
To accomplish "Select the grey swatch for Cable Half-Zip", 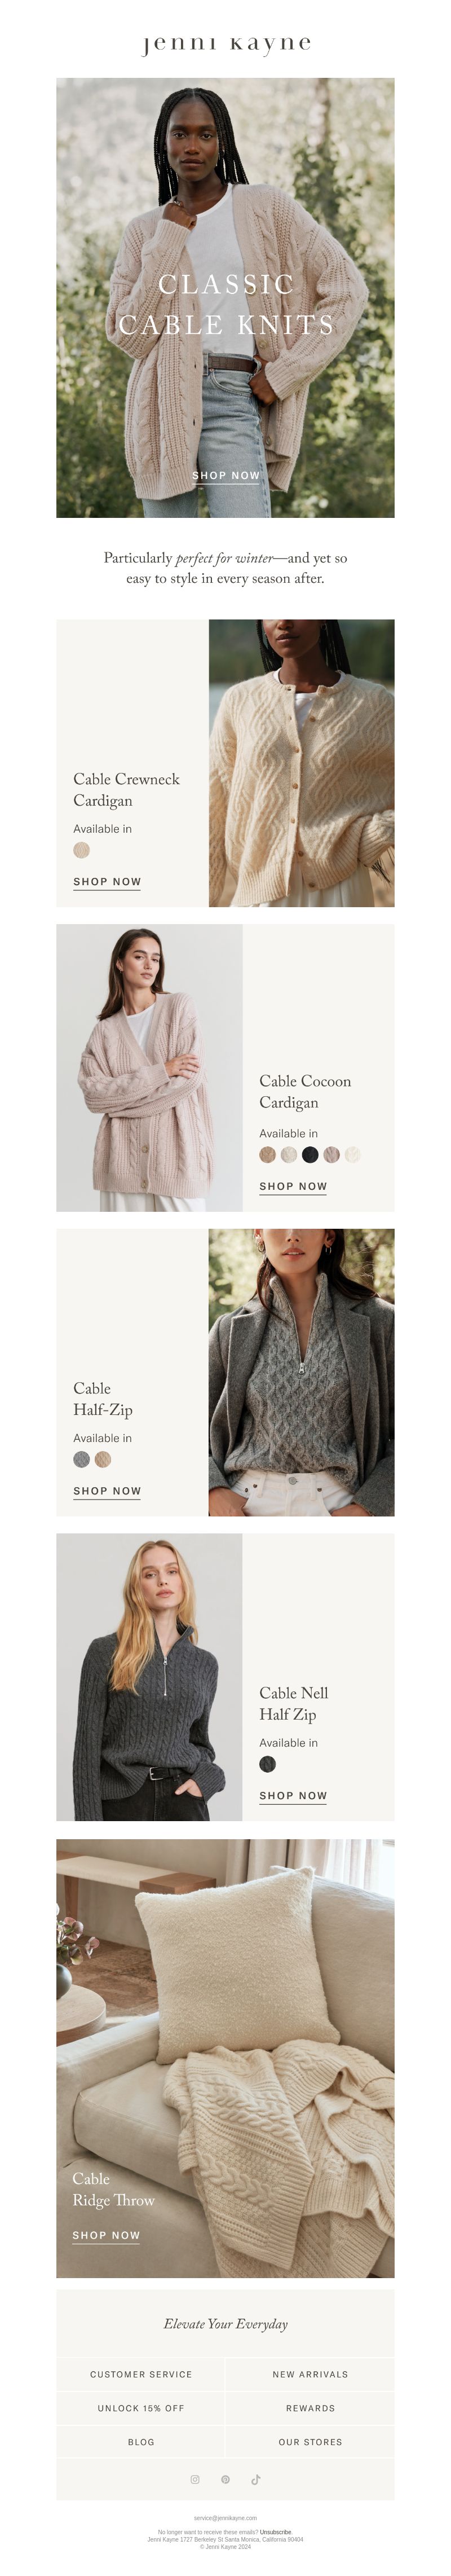I will (x=82, y=1459).
